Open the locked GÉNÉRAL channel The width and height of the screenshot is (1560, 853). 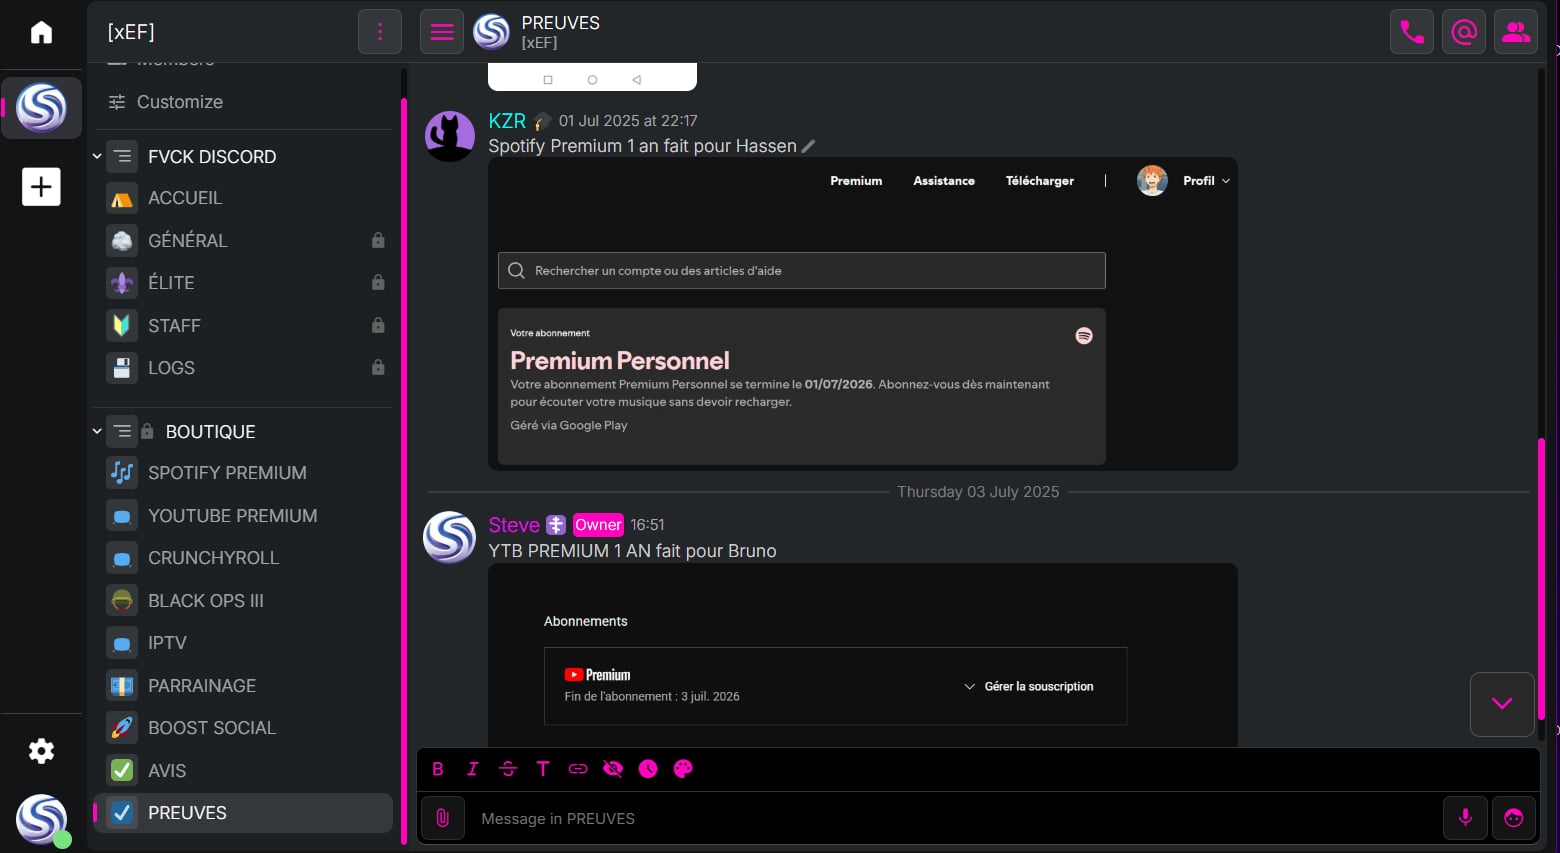click(243, 241)
